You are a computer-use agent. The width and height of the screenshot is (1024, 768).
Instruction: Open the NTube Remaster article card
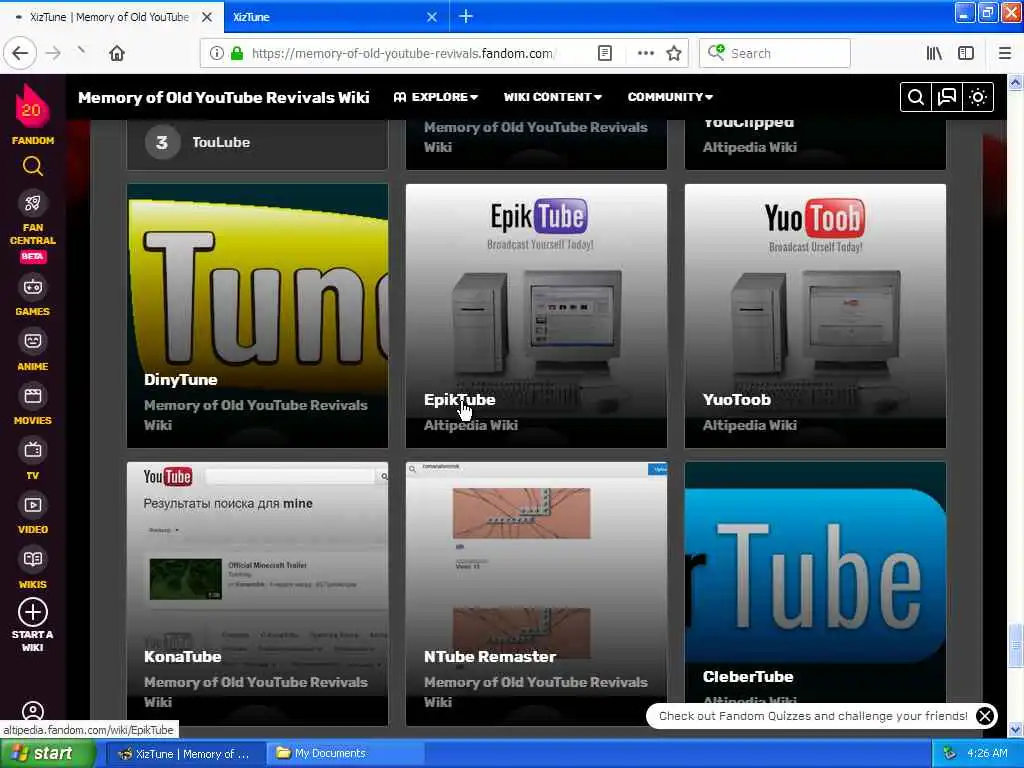[x=536, y=594]
